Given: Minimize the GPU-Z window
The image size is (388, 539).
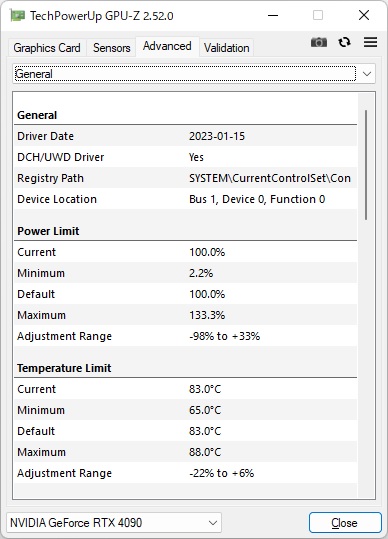Looking at the screenshot, I should pos(273,15).
